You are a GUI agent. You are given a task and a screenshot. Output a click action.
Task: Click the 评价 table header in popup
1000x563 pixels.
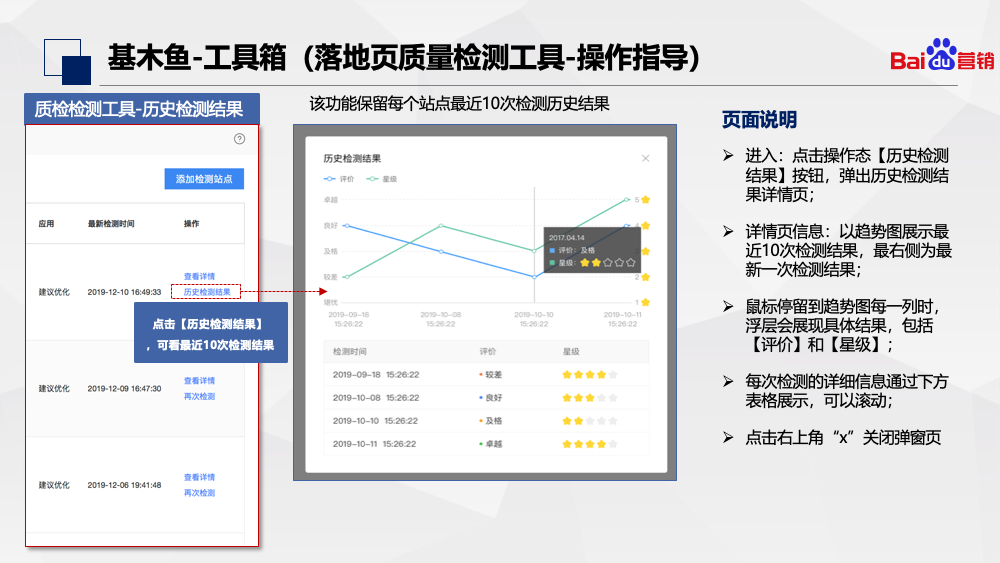[488, 351]
